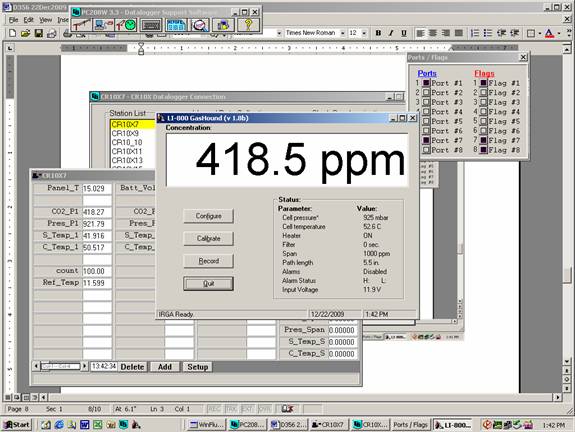Click the Windows Start button
The image size is (575, 432).
[x=17, y=425]
